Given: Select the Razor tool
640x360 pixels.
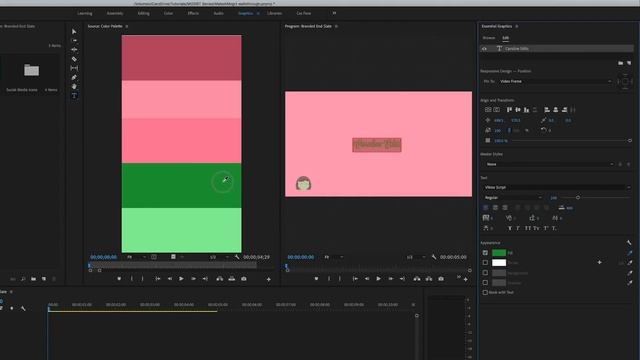Looking at the screenshot, I should point(74,59).
